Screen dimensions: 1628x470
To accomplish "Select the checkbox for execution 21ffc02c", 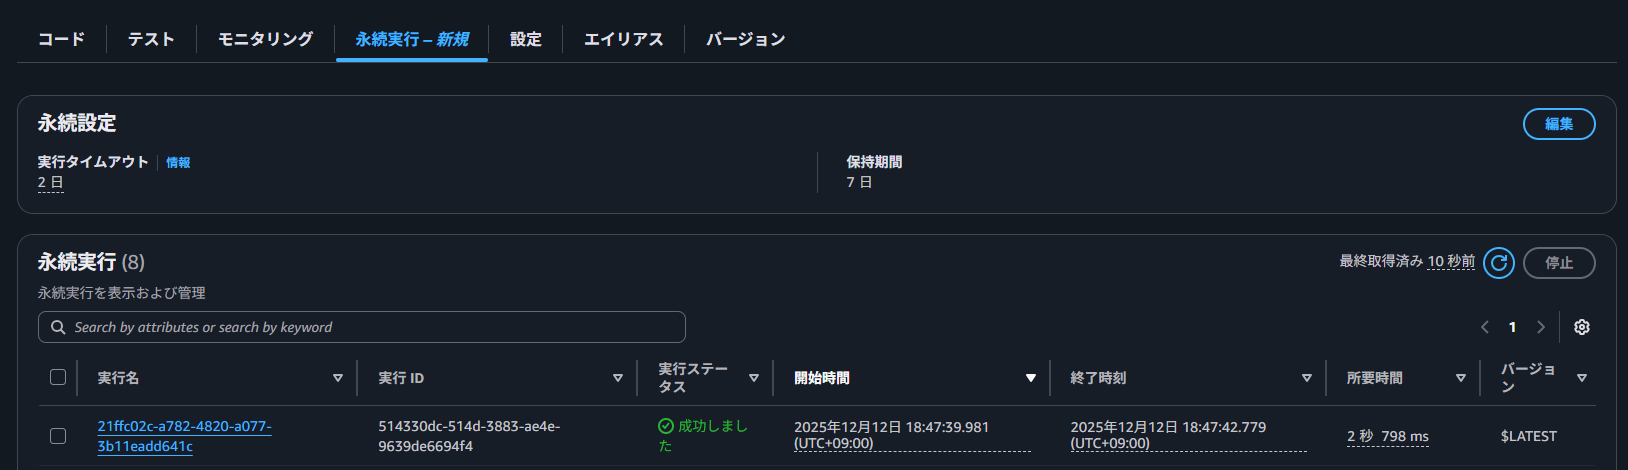I will coord(58,436).
